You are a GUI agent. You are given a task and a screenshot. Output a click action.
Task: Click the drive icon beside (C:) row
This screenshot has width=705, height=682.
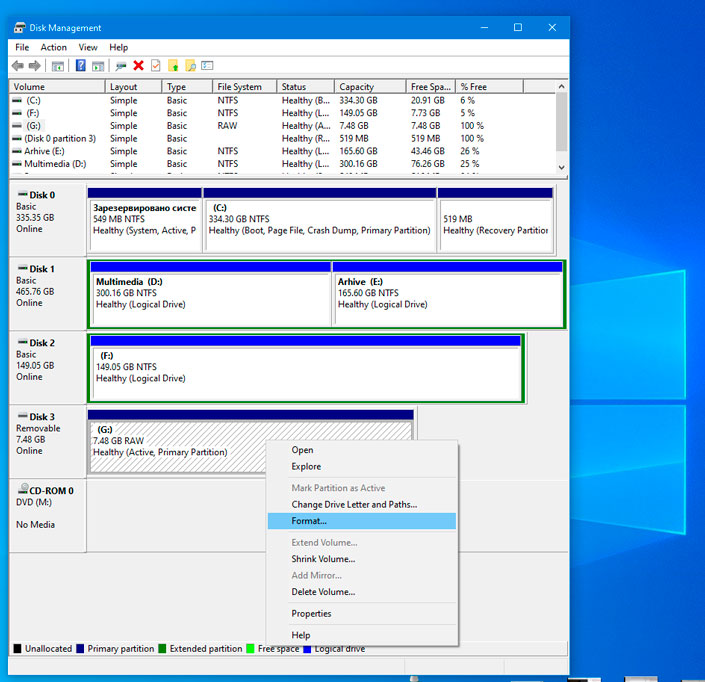pos(17,100)
